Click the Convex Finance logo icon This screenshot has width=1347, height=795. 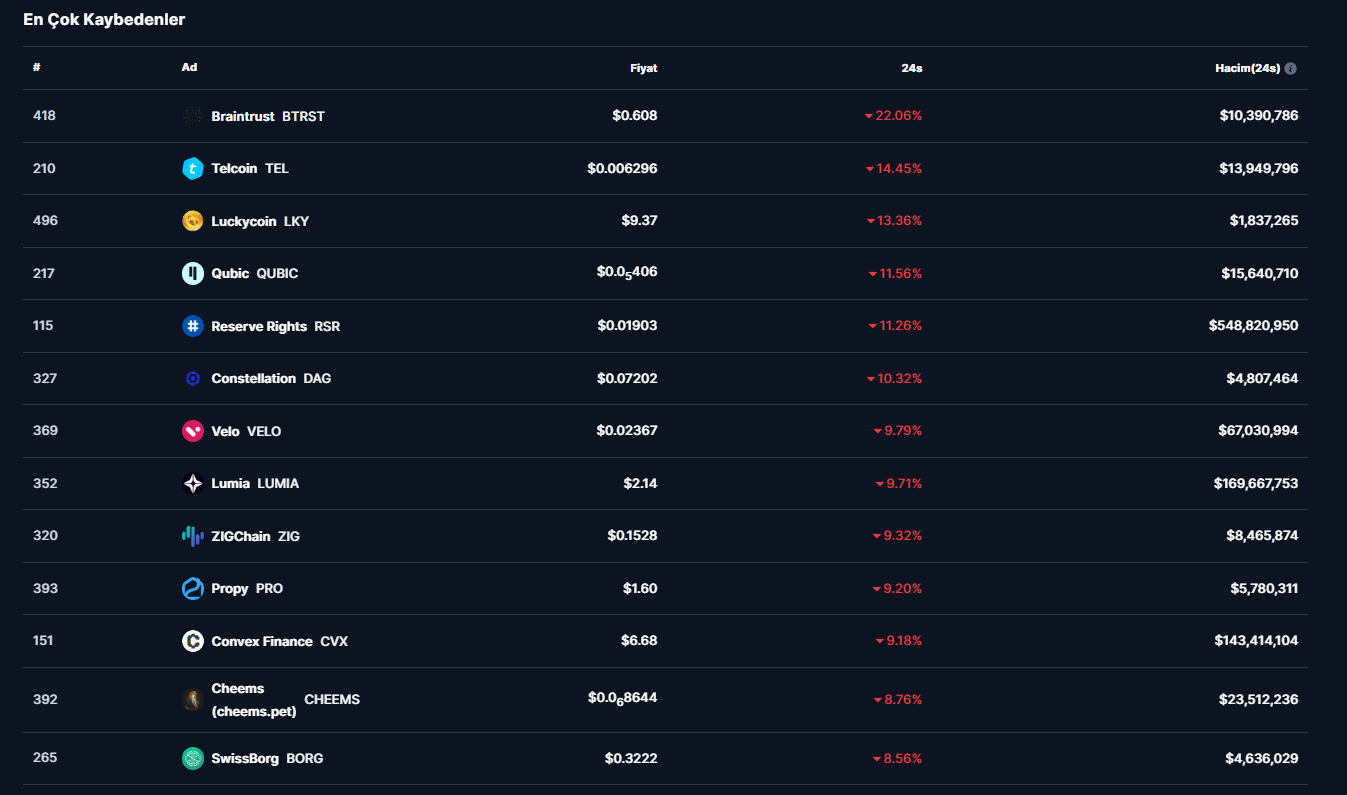(193, 641)
